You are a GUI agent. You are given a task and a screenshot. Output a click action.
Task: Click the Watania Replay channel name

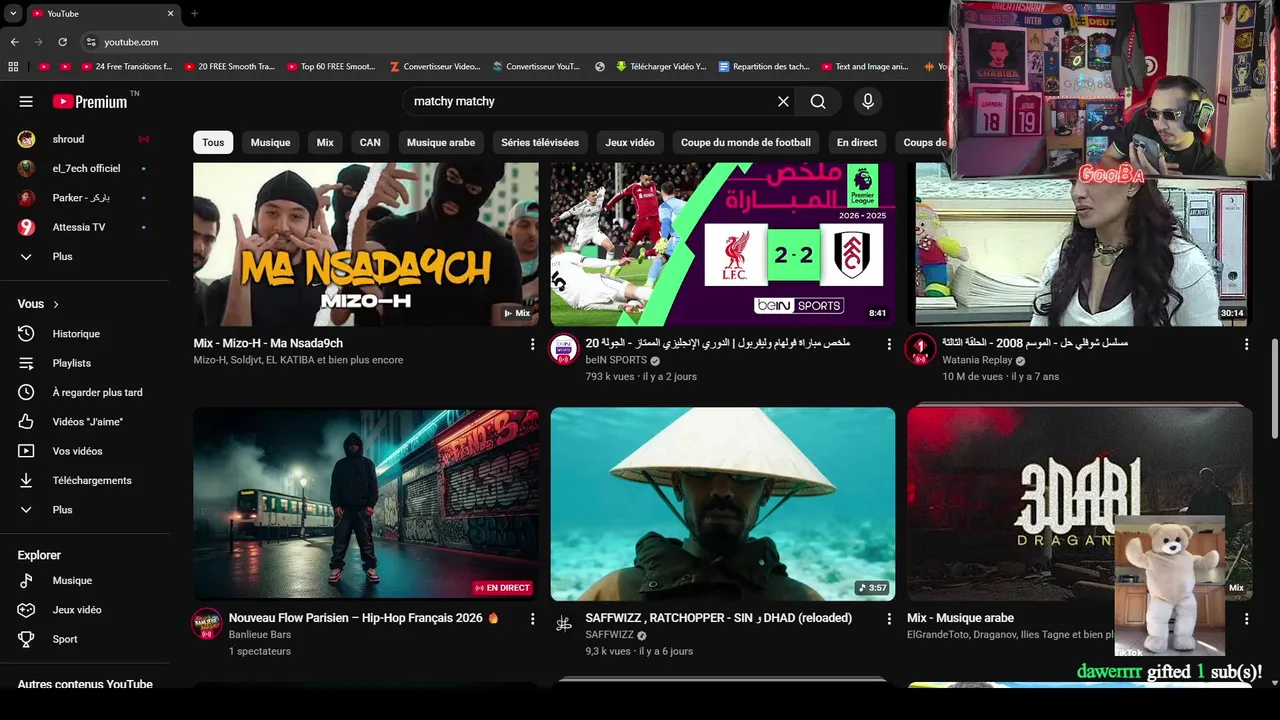[x=977, y=360]
